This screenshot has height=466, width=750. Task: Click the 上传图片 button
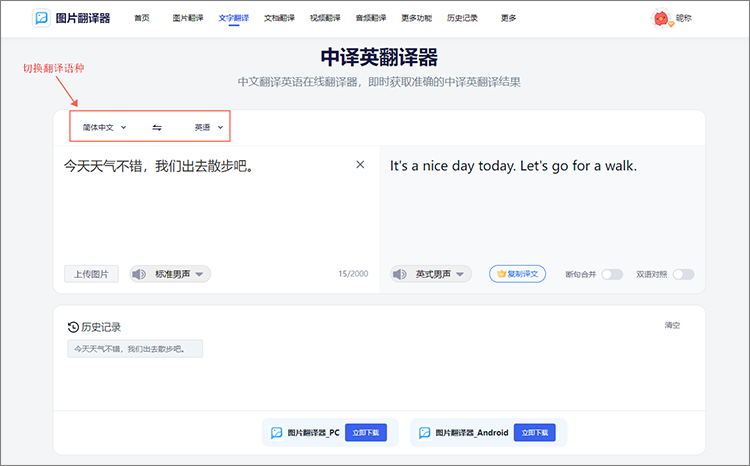tap(91, 274)
